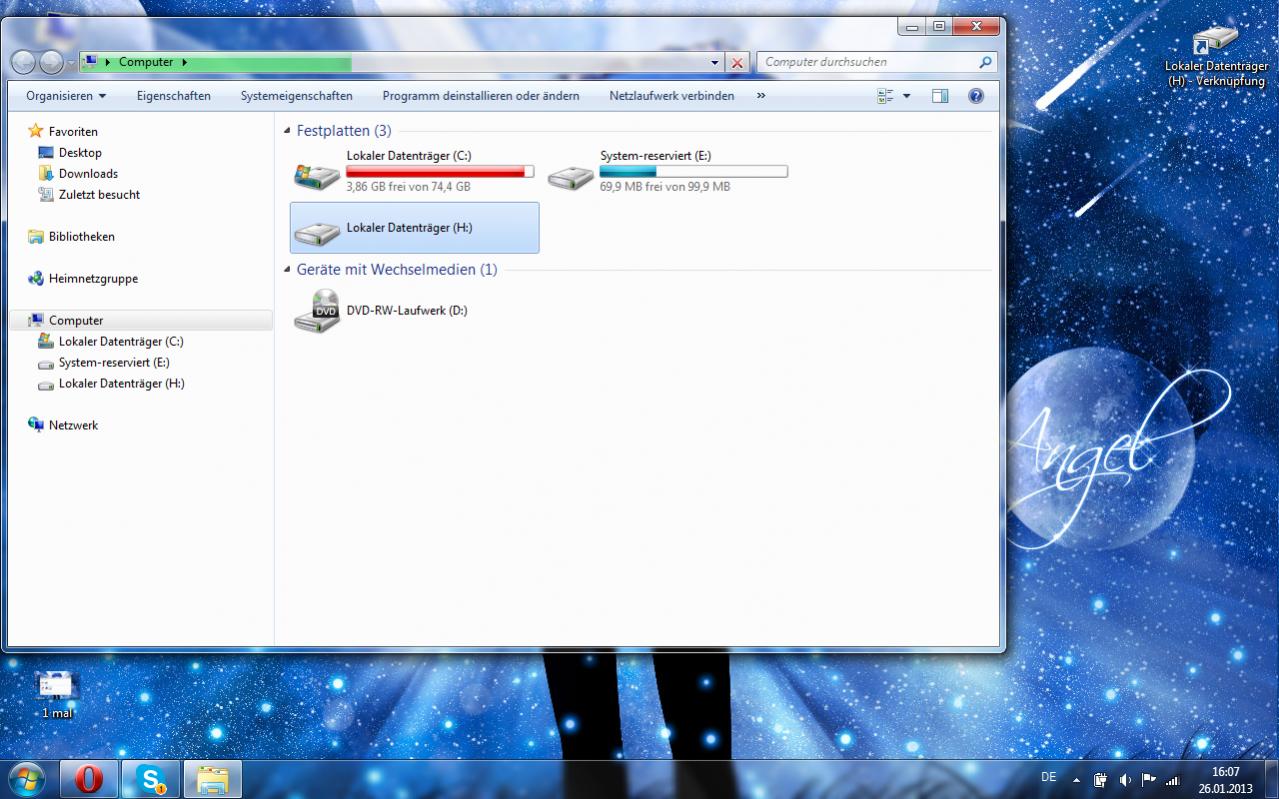
Task: Click Eigenschaften in the toolbar
Action: 174,96
